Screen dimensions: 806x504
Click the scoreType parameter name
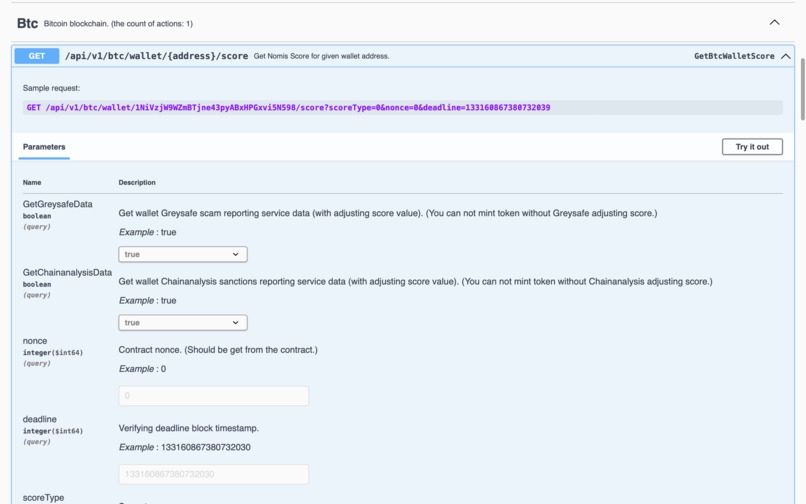click(43, 497)
